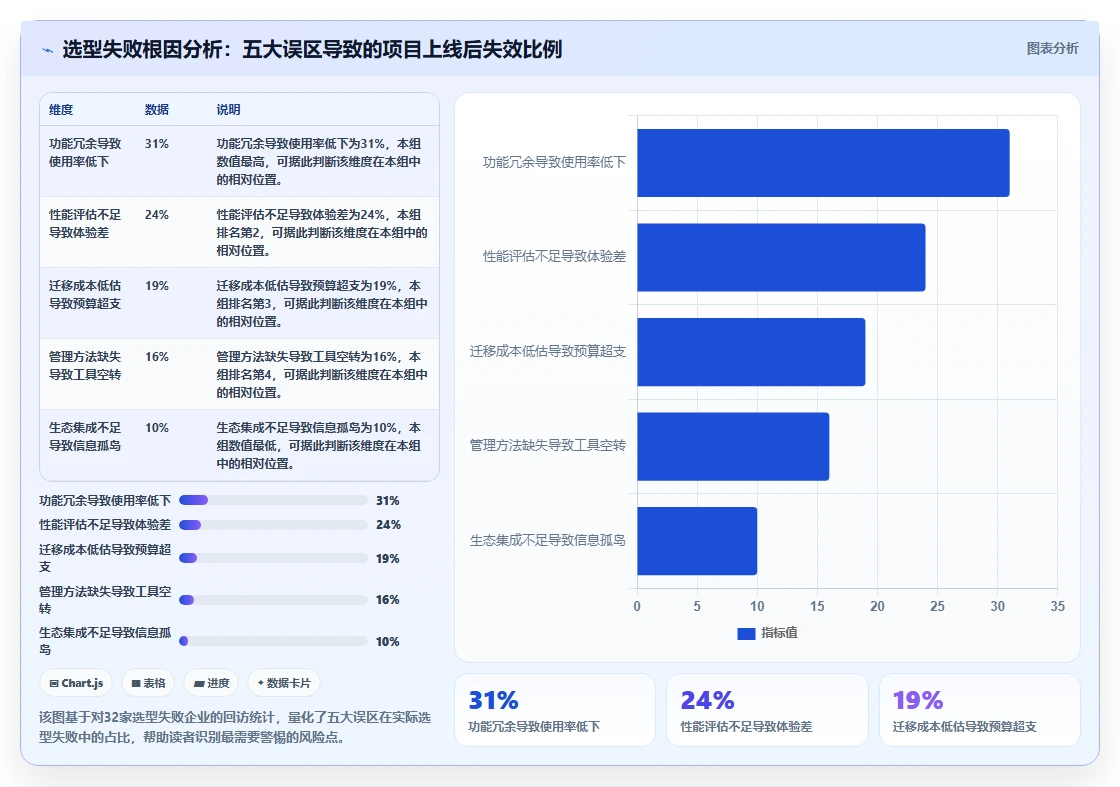Click the description mentioning 本组数值最低
Viewport: 1120px width, 787px height.
coord(319,446)
